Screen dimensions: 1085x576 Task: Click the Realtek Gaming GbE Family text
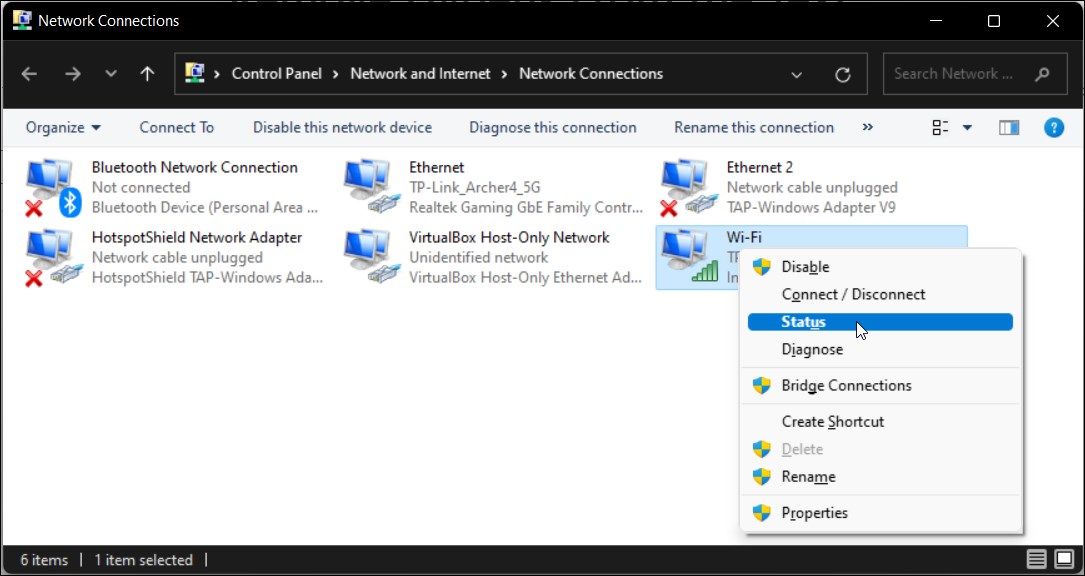[x=526, y=207]
